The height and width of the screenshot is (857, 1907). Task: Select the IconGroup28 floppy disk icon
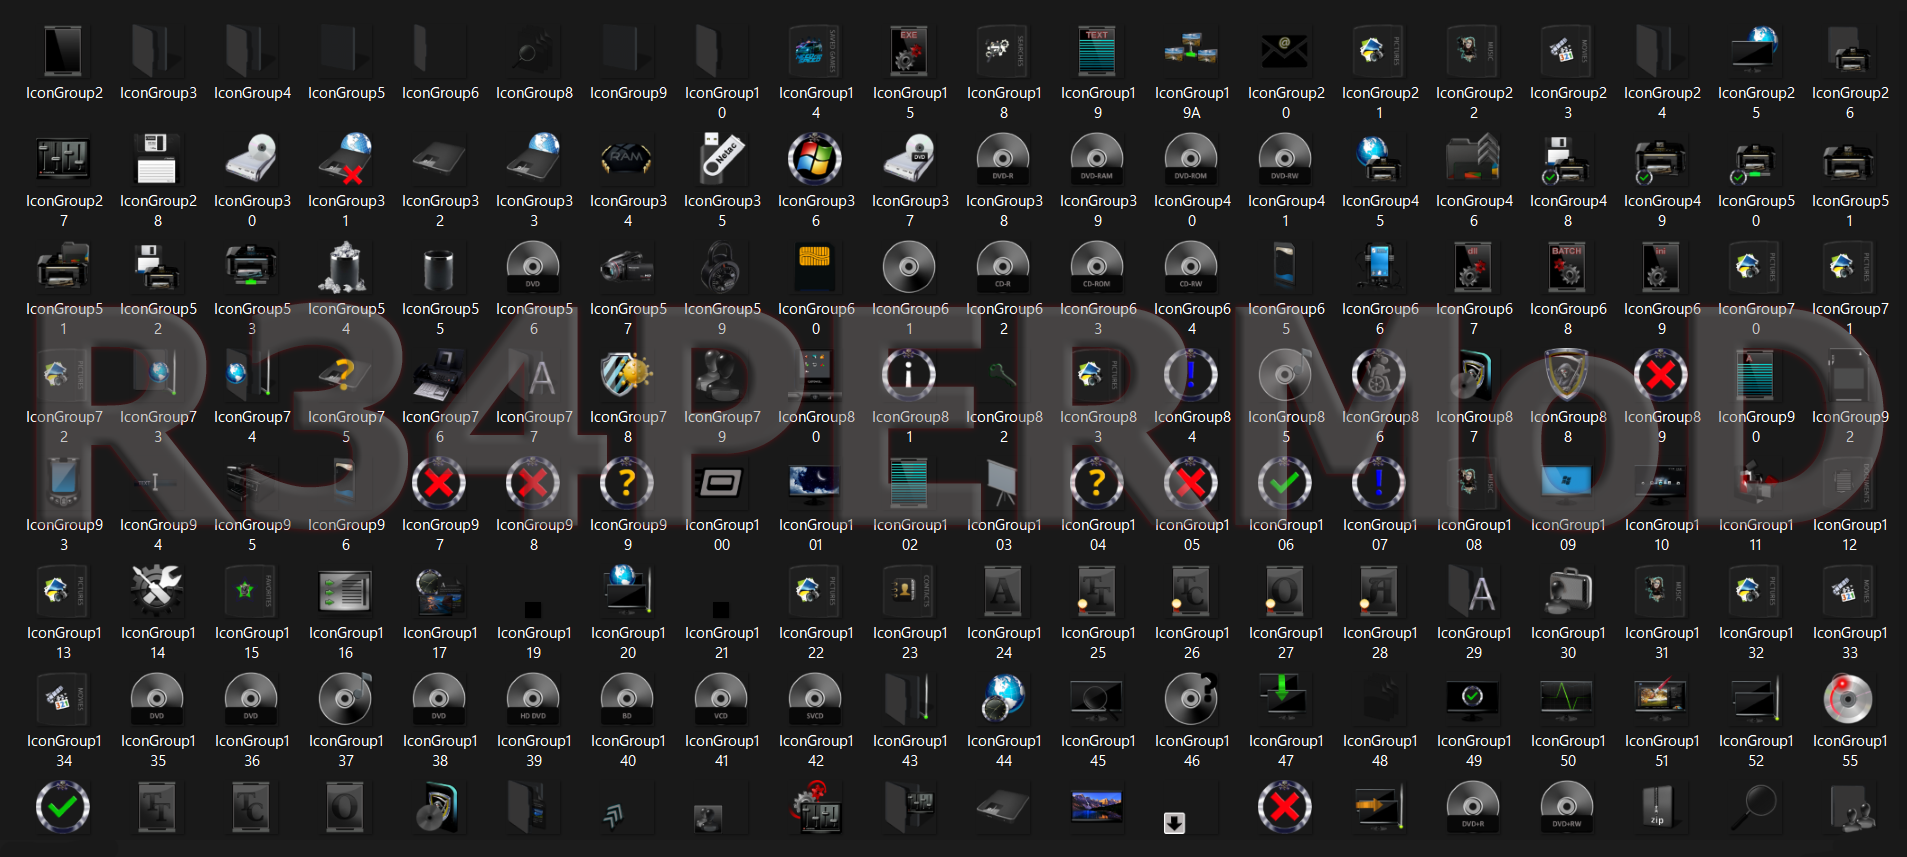point(157,159)
